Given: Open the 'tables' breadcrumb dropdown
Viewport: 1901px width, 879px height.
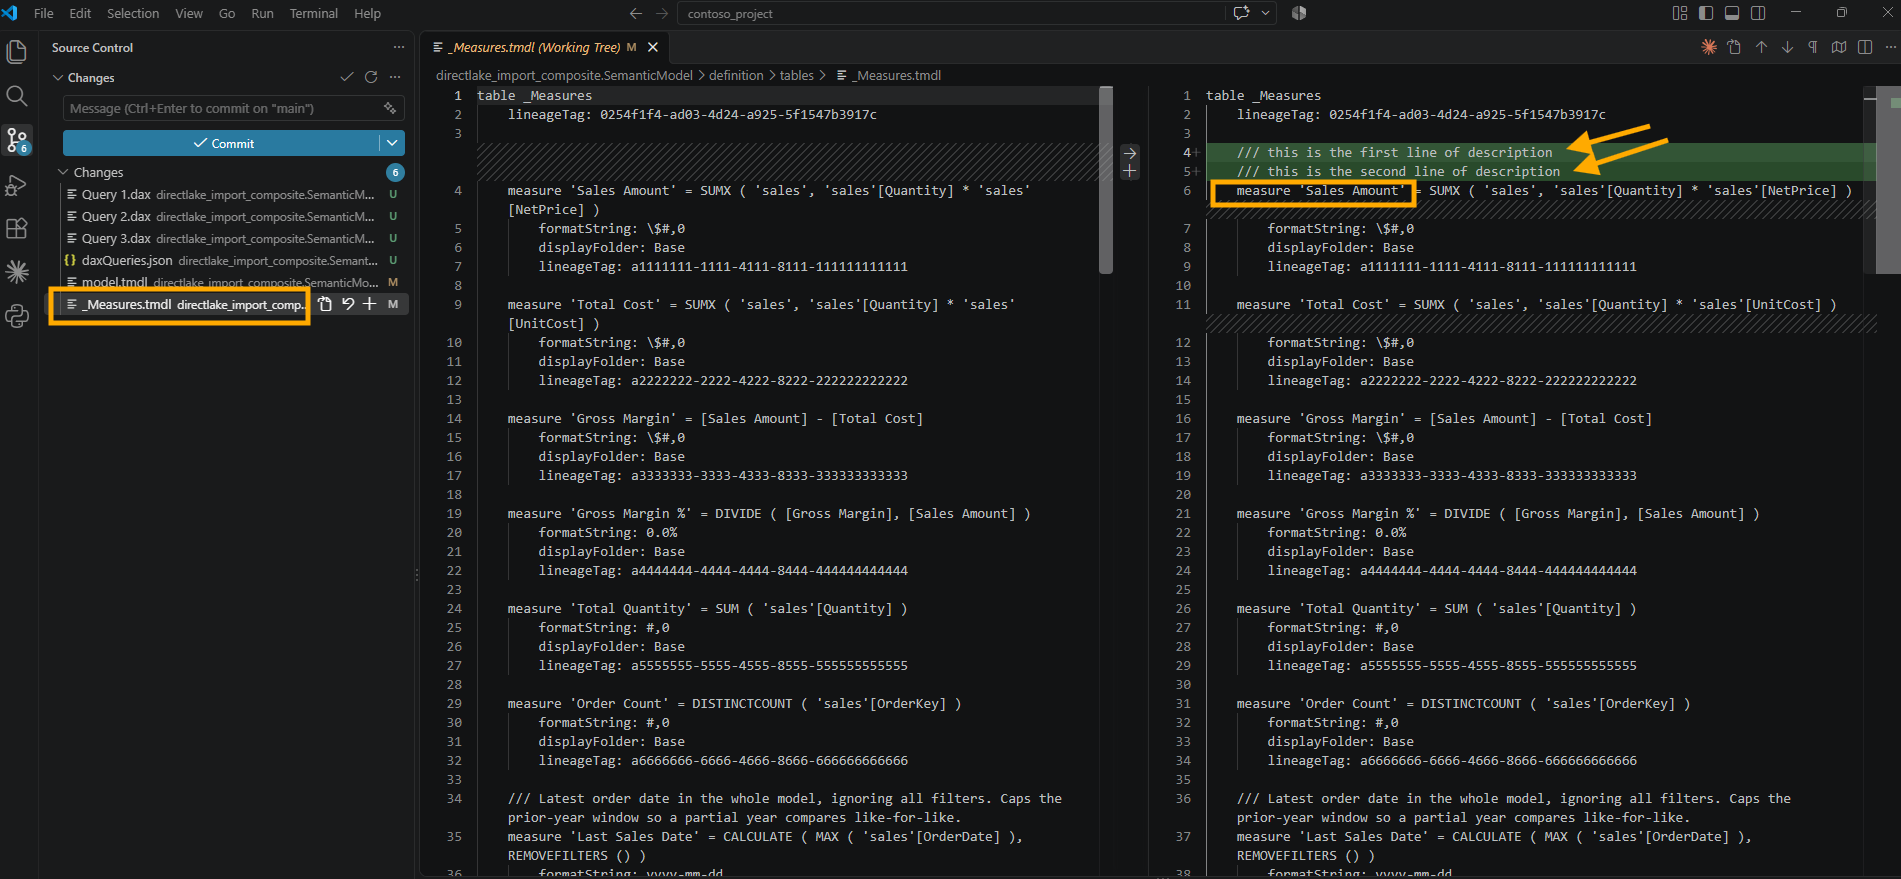Looking at the screenshot, I should click(x=796, y=75).
